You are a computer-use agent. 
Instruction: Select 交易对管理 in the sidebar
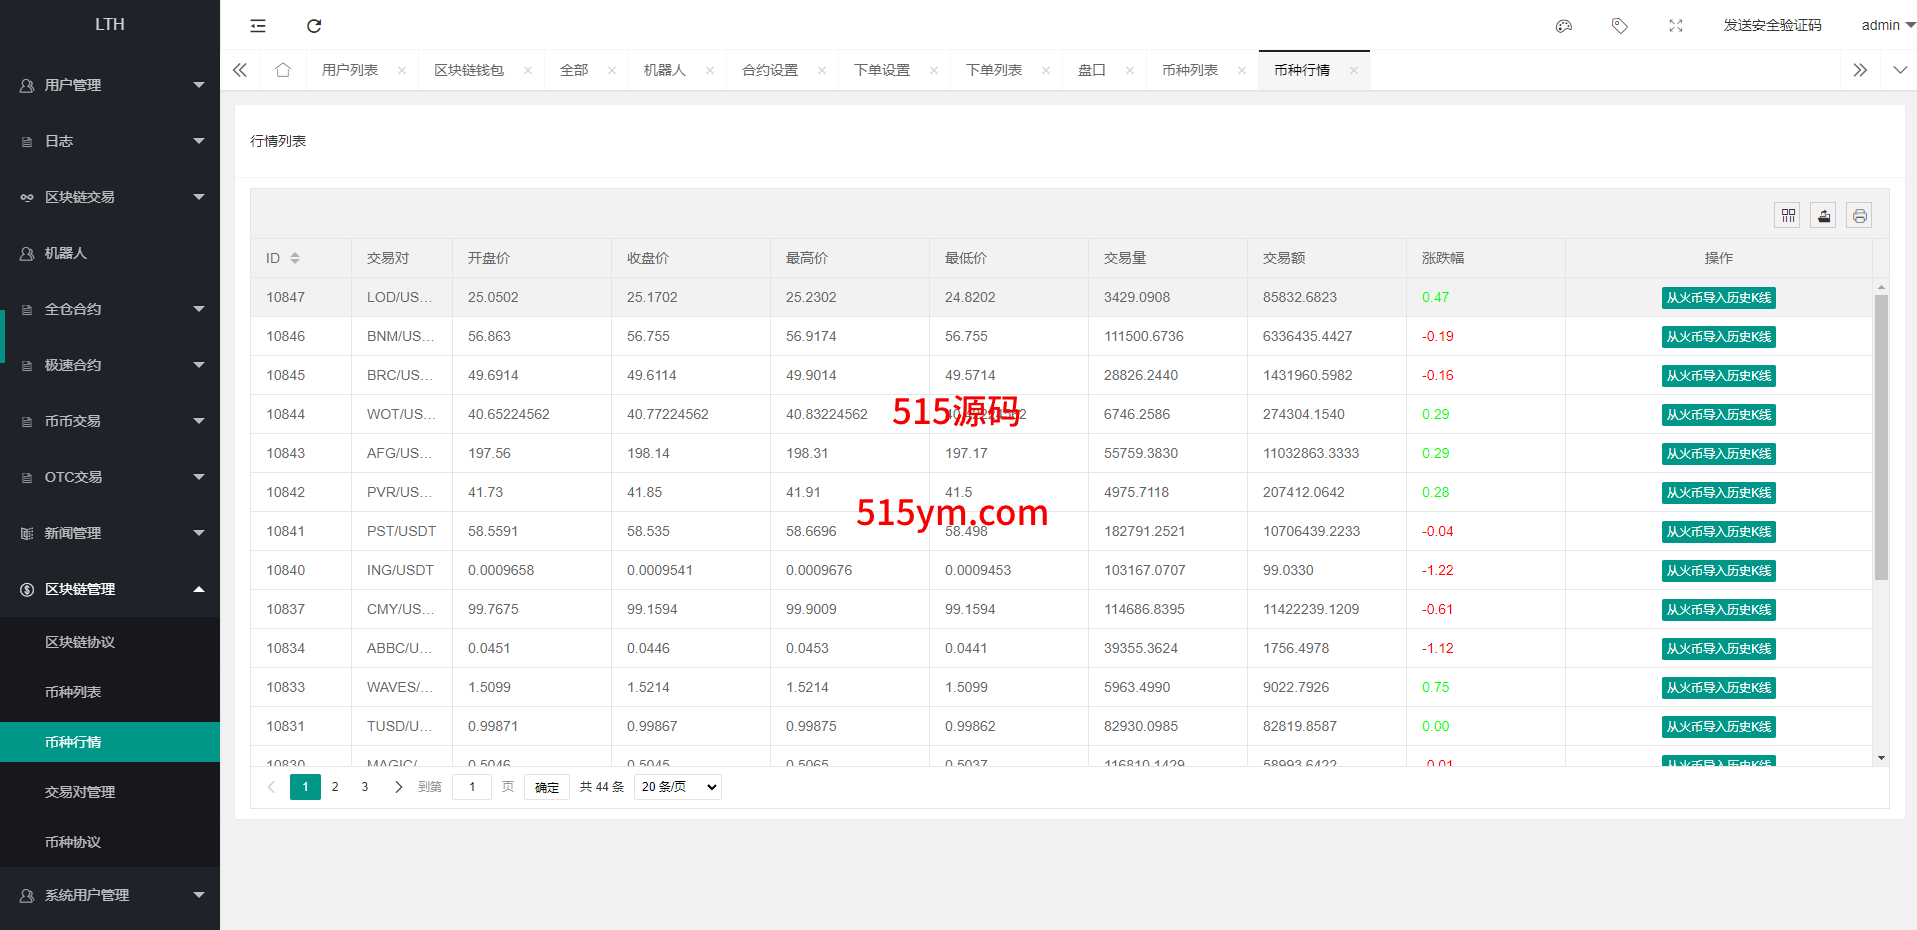tap(80, 792)
